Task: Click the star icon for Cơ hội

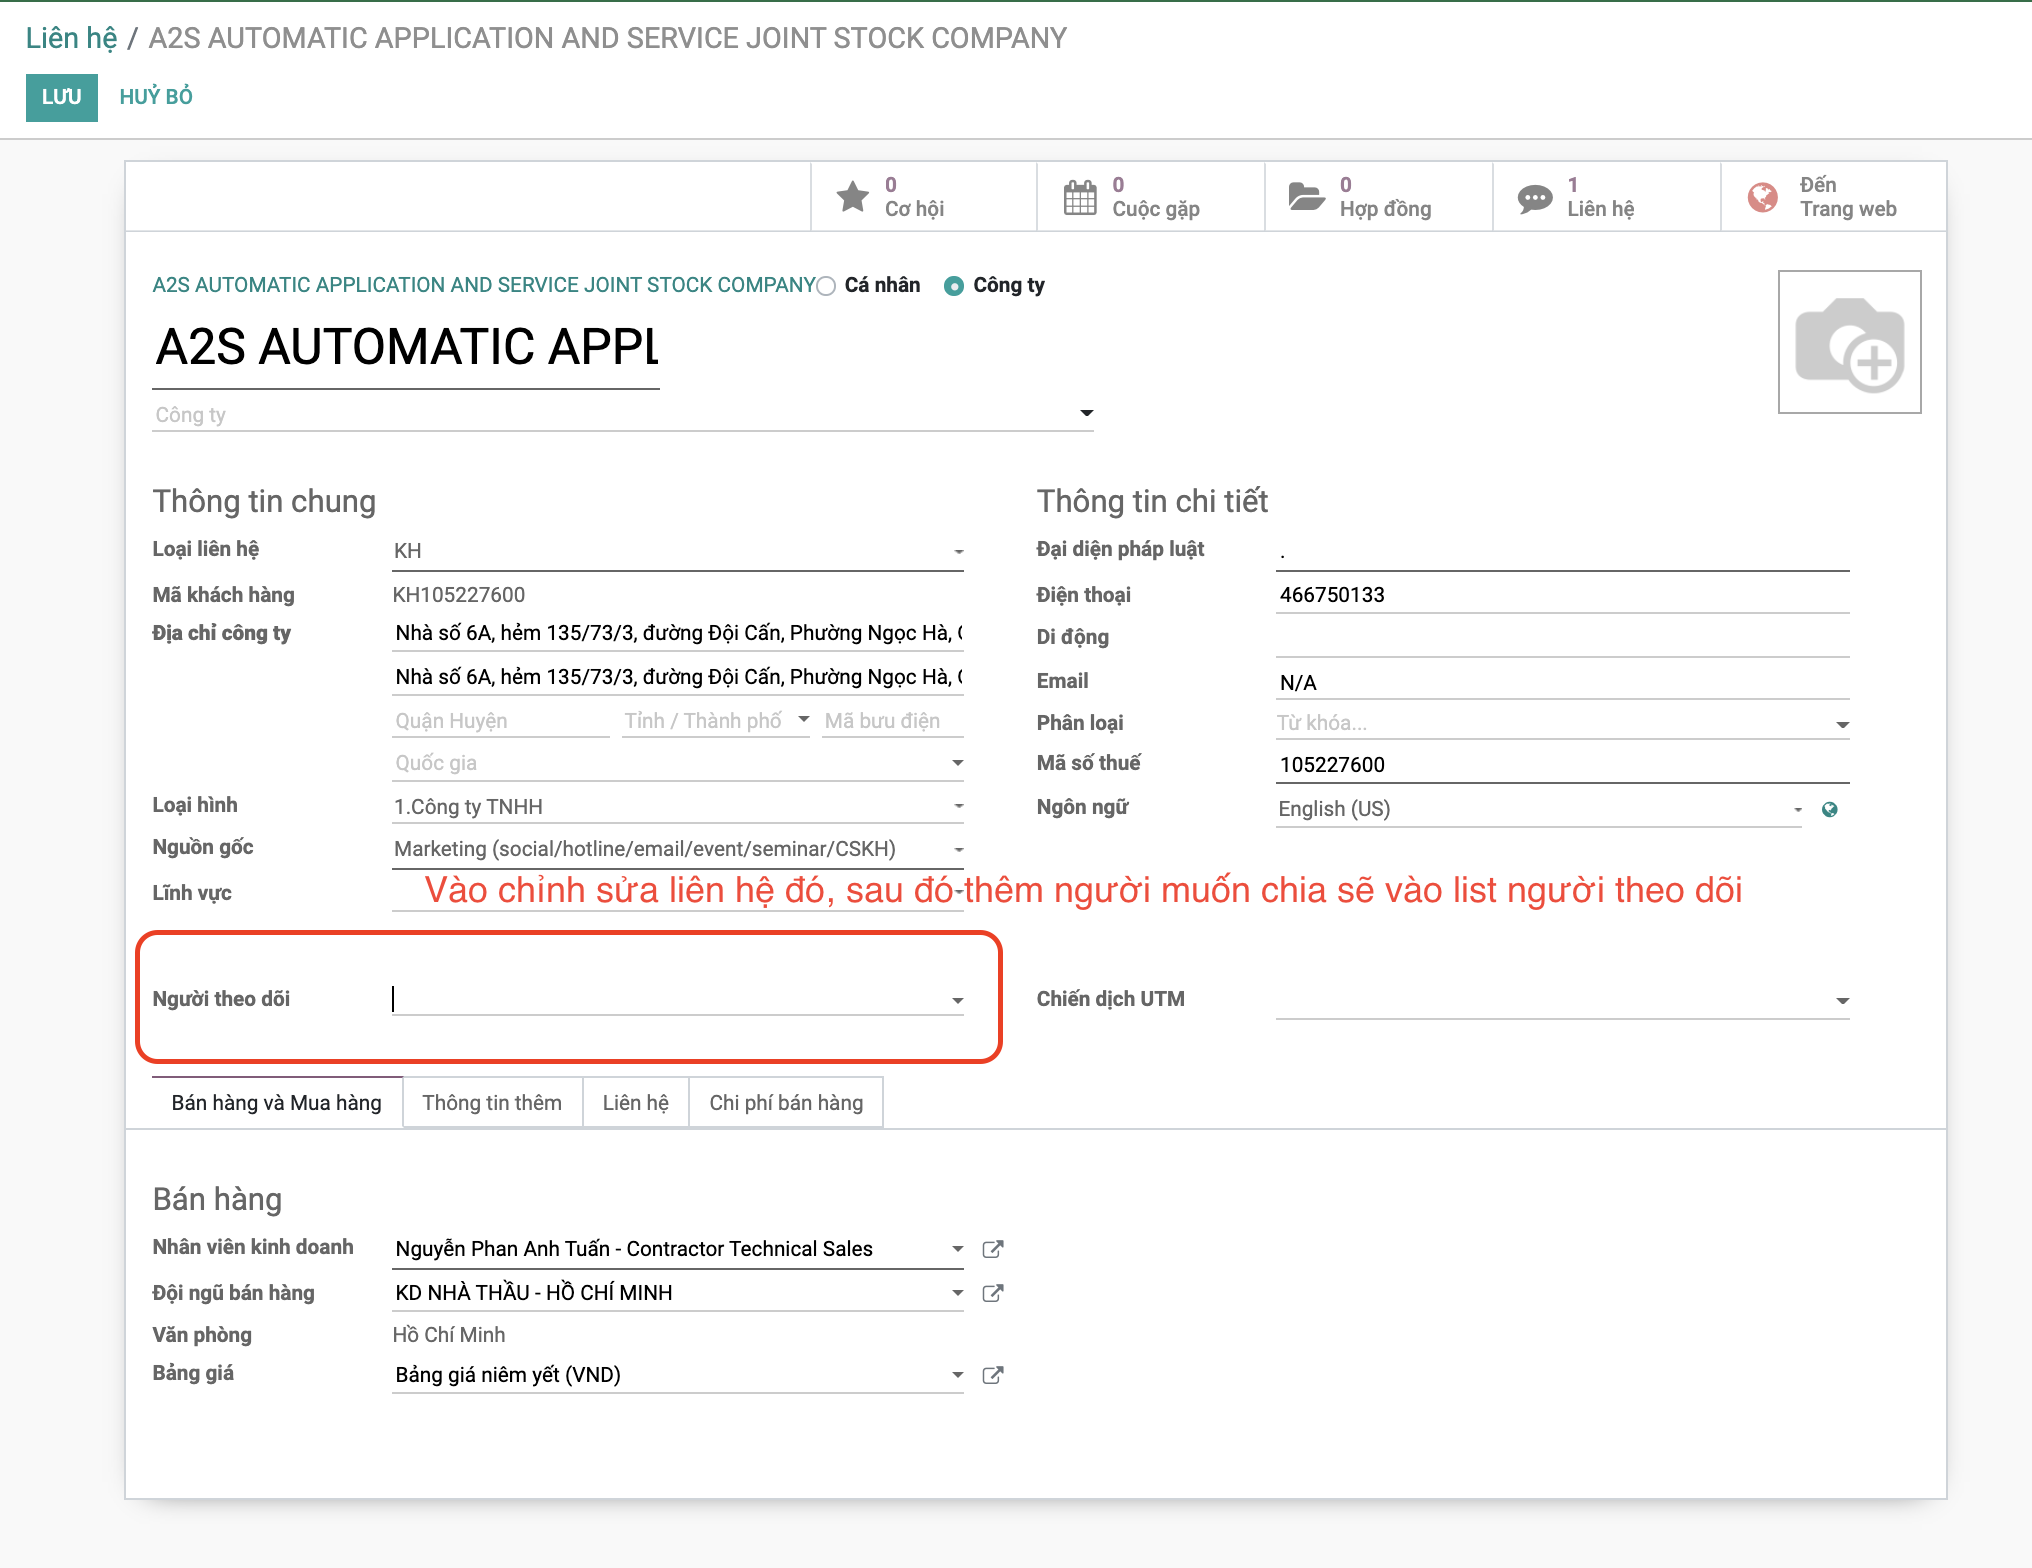Action: pos(852,196)
